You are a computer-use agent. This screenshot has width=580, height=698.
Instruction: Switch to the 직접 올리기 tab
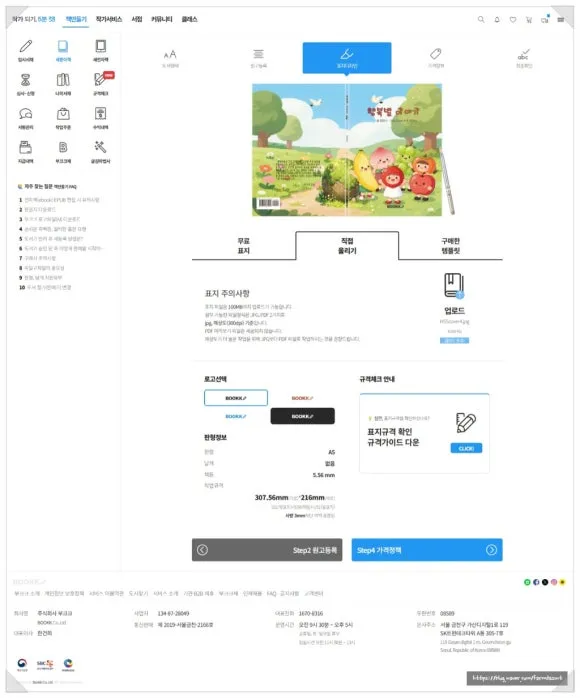[347, 246]
